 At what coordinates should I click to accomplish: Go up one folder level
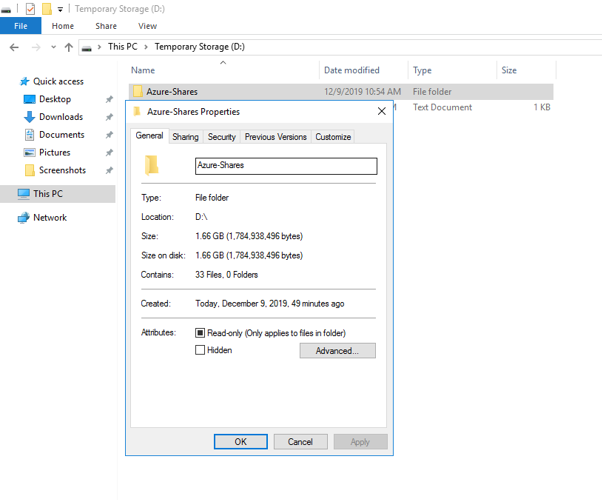[x=69, y=47]
